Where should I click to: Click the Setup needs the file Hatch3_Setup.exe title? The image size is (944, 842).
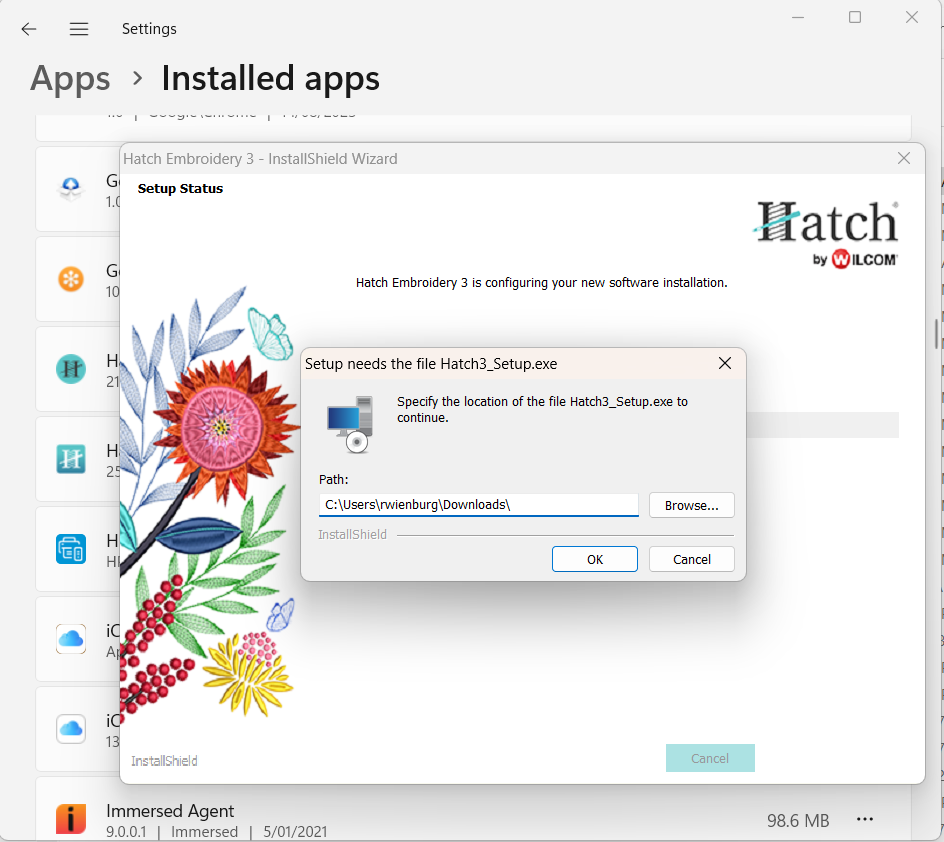[431, 364]
